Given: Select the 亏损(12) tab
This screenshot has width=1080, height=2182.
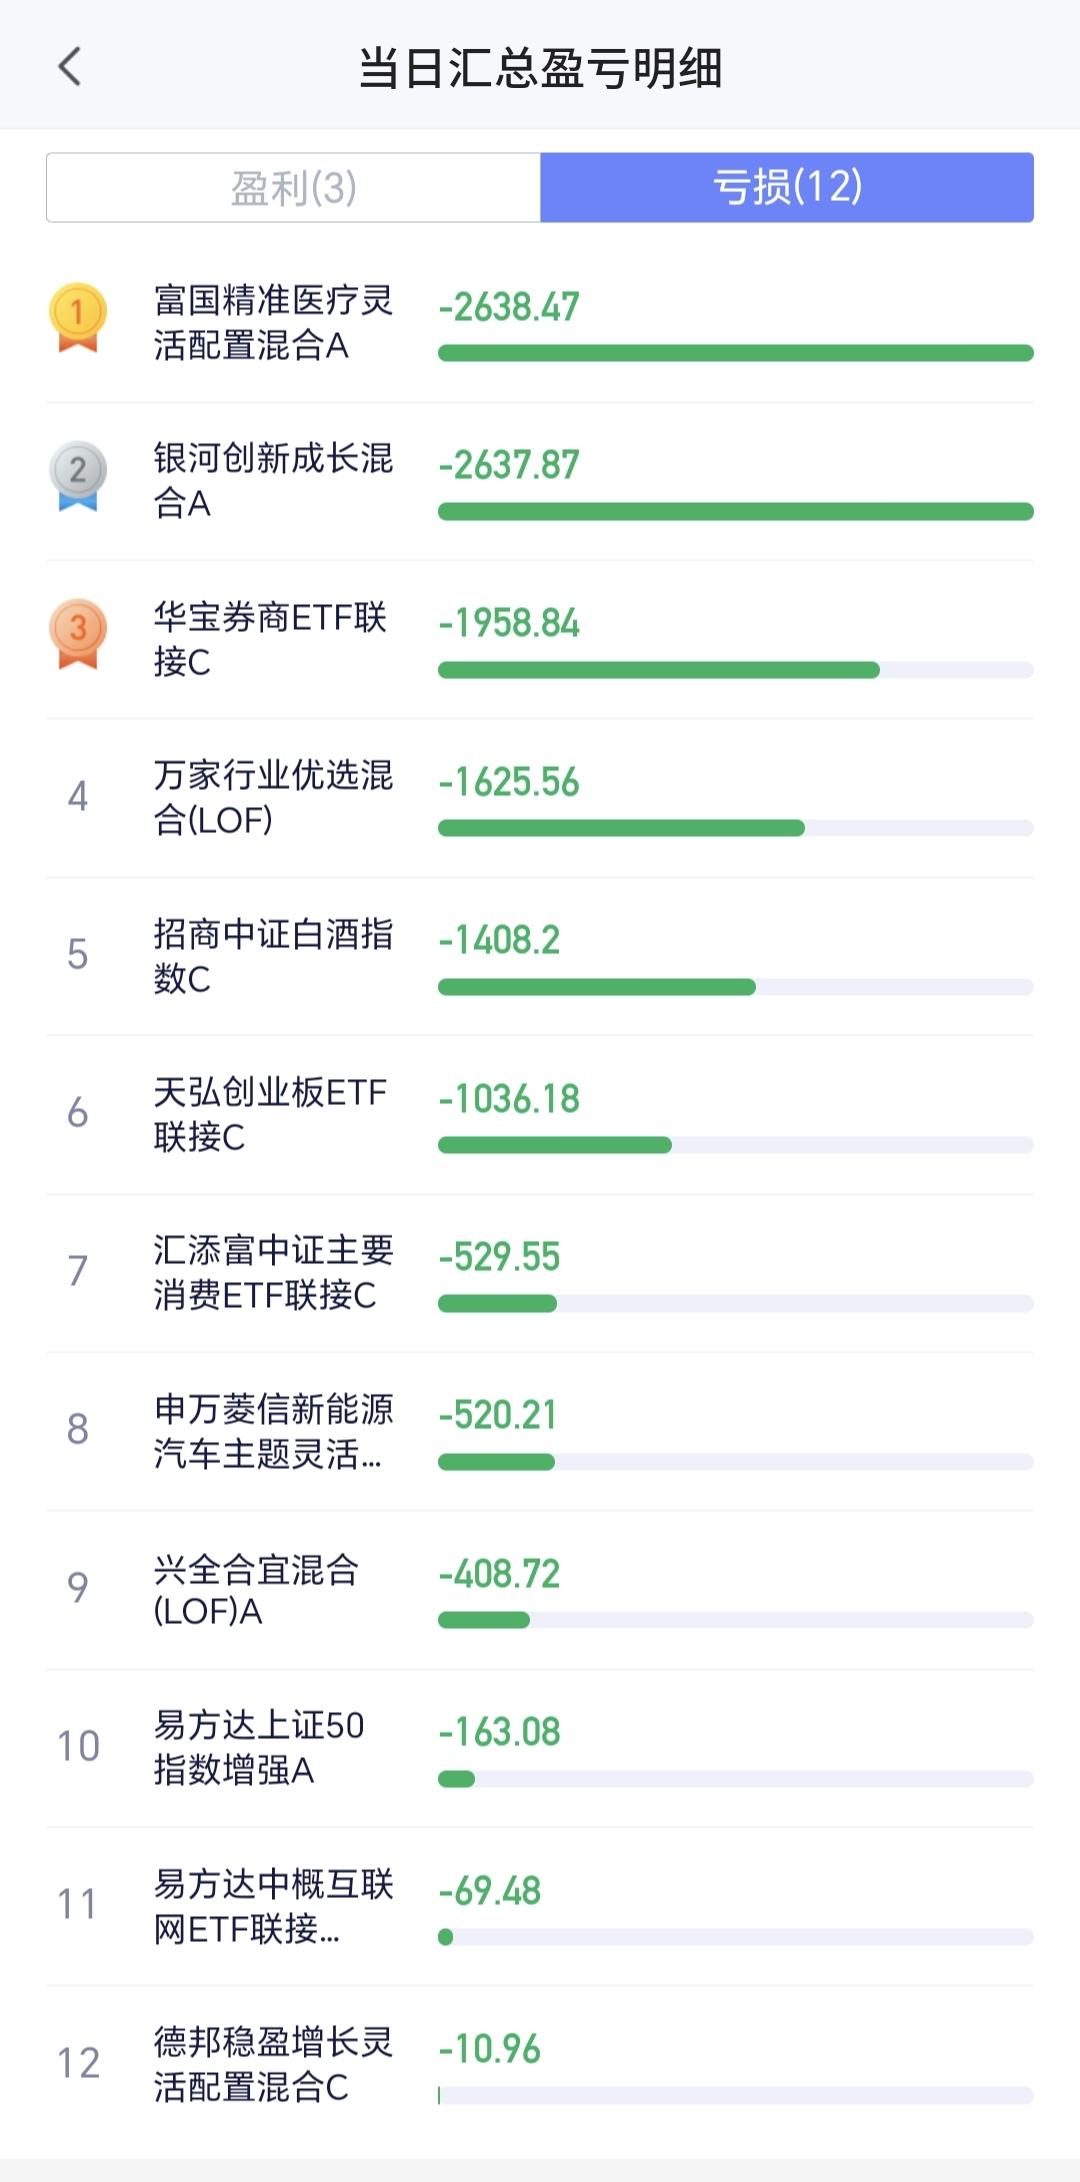Looking at the screenshot, I should tap(787, 188).
